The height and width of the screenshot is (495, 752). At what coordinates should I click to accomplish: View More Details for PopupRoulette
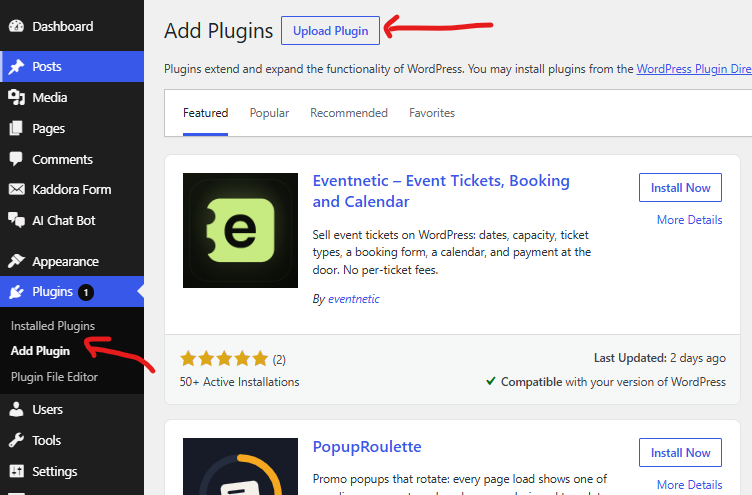pos(689,484)
